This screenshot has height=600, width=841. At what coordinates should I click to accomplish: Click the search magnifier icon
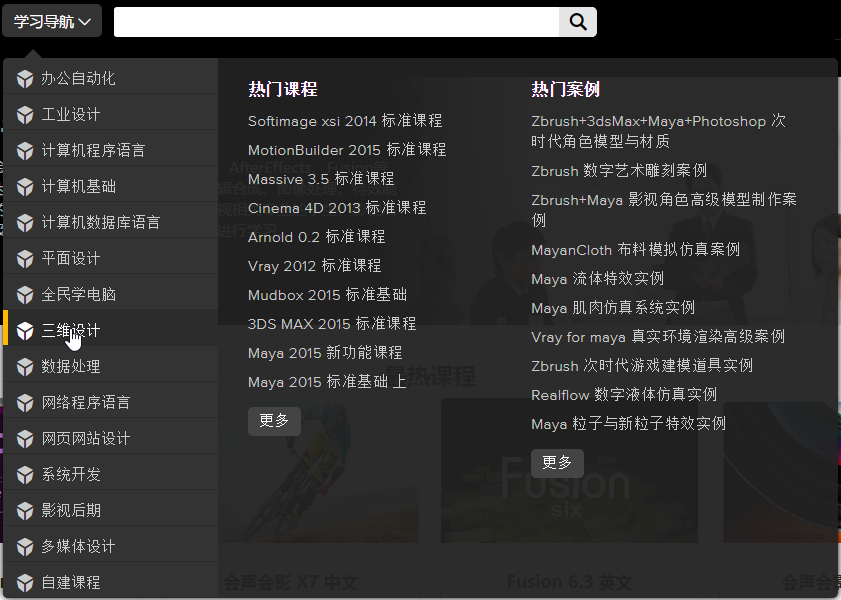578,22
